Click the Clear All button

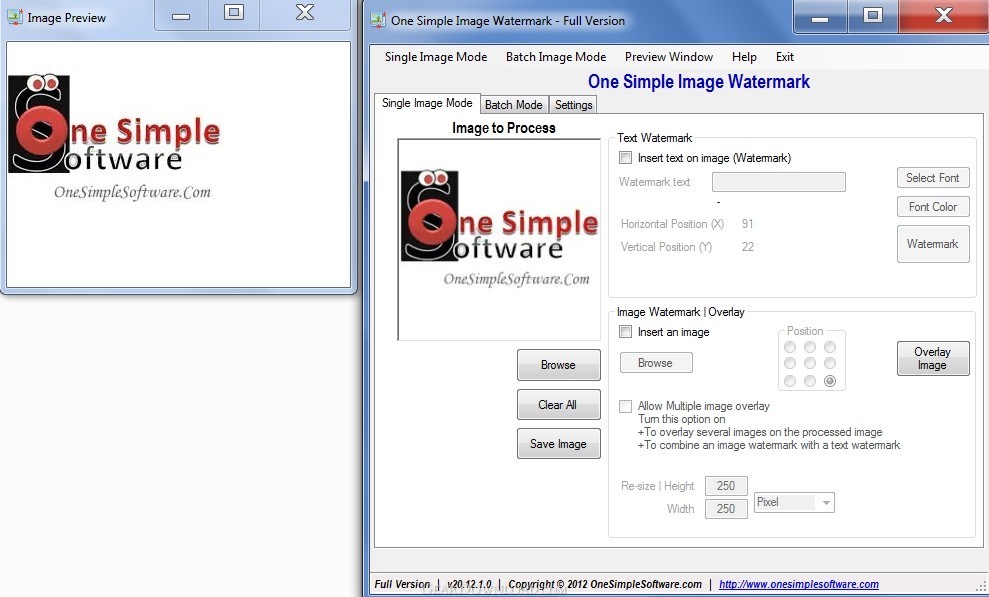558,405
